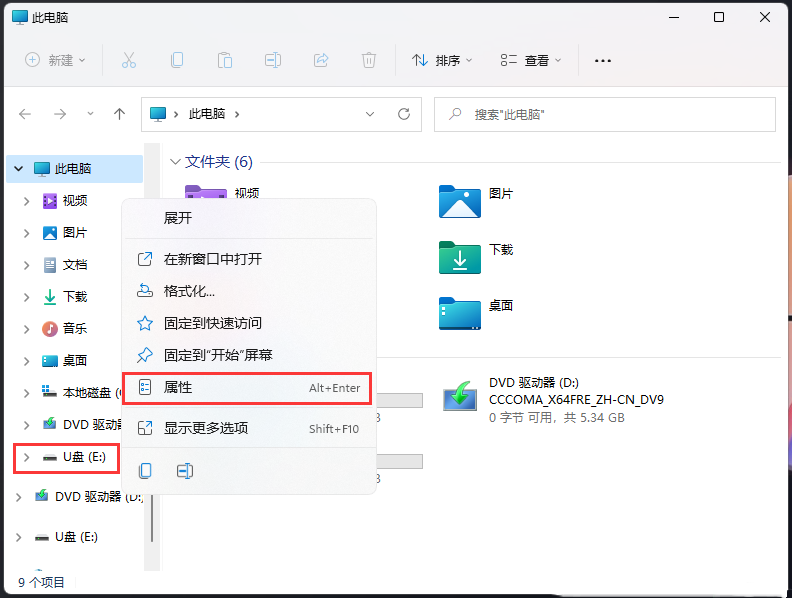Click the Copy icon in toolbar

(x=177, y=60)
